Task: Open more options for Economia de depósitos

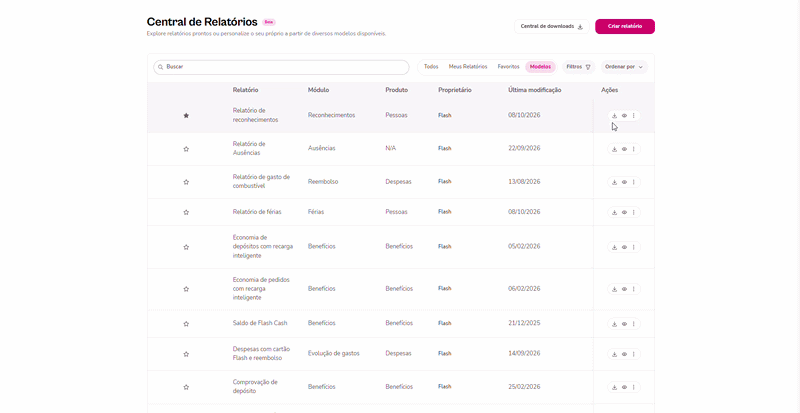Action: (x=634, y=247)
